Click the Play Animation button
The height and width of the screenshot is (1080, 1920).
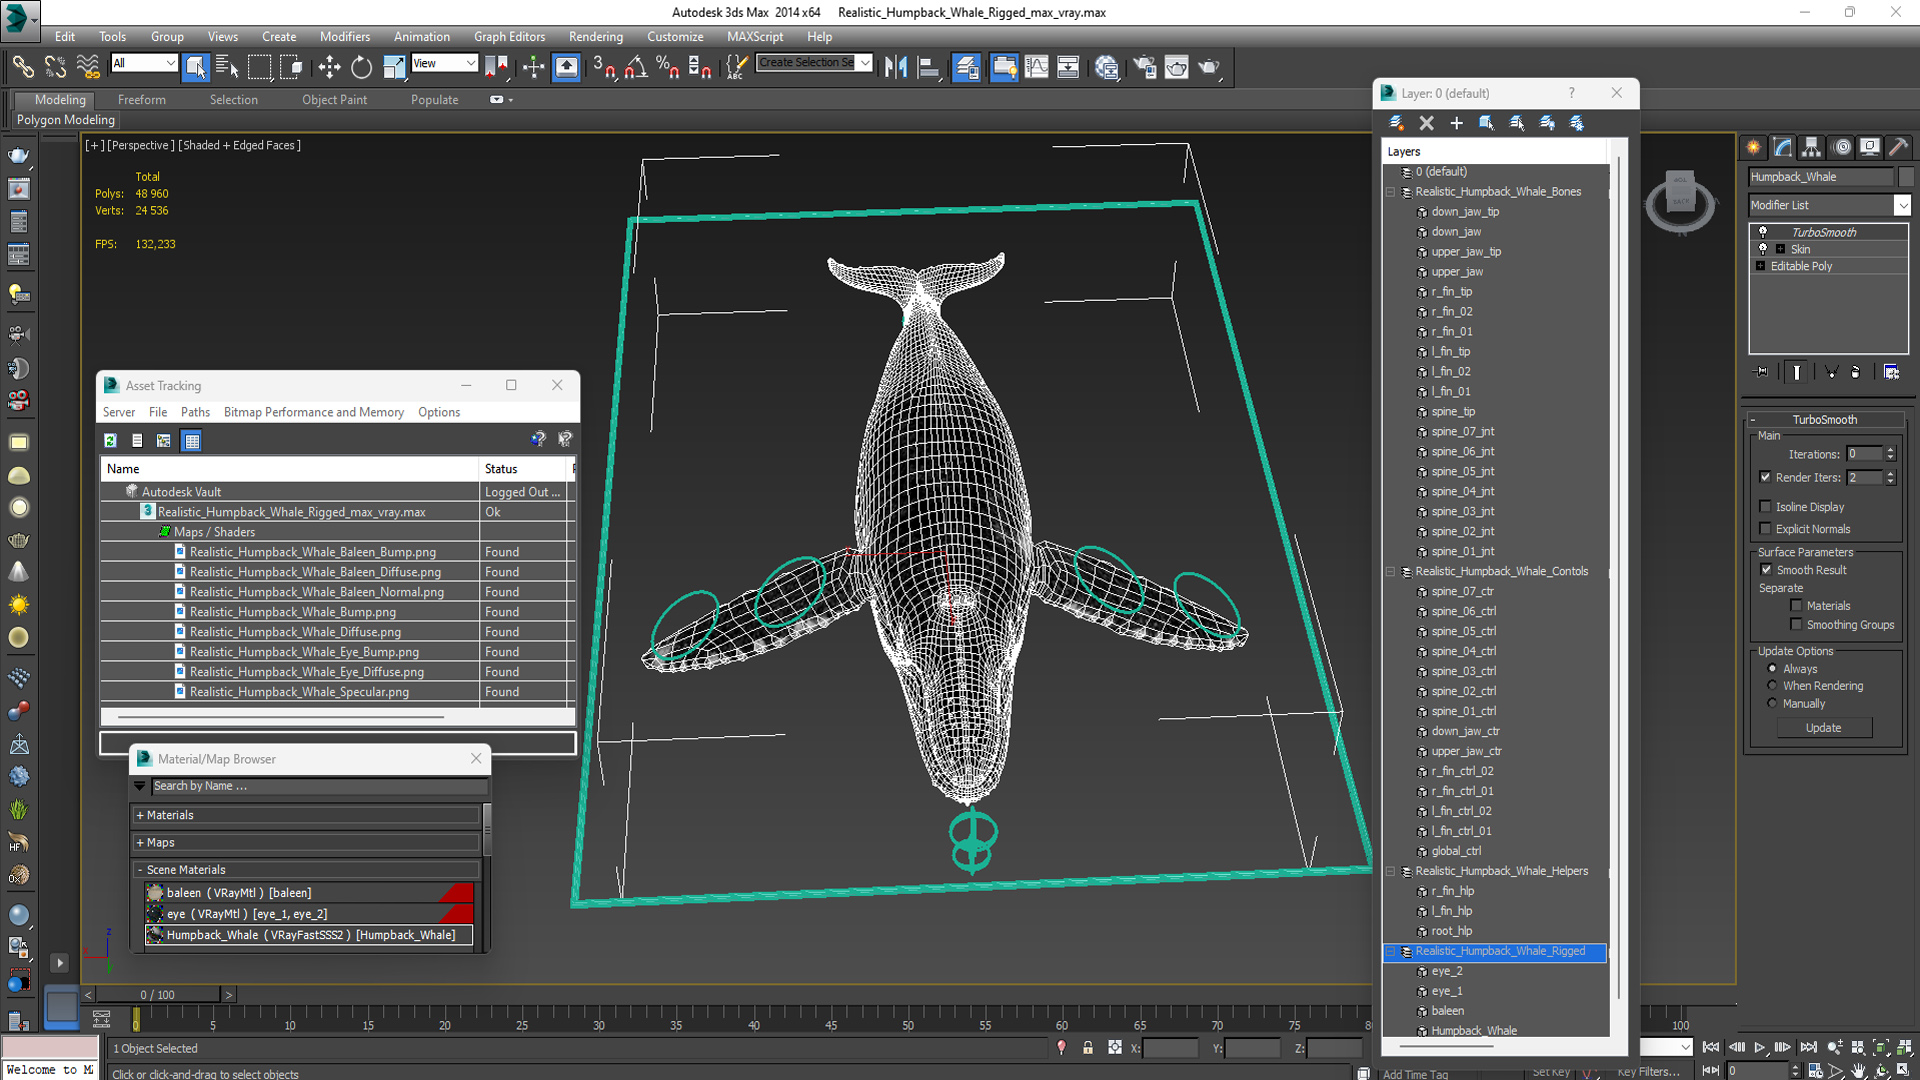(1760, 1047)
